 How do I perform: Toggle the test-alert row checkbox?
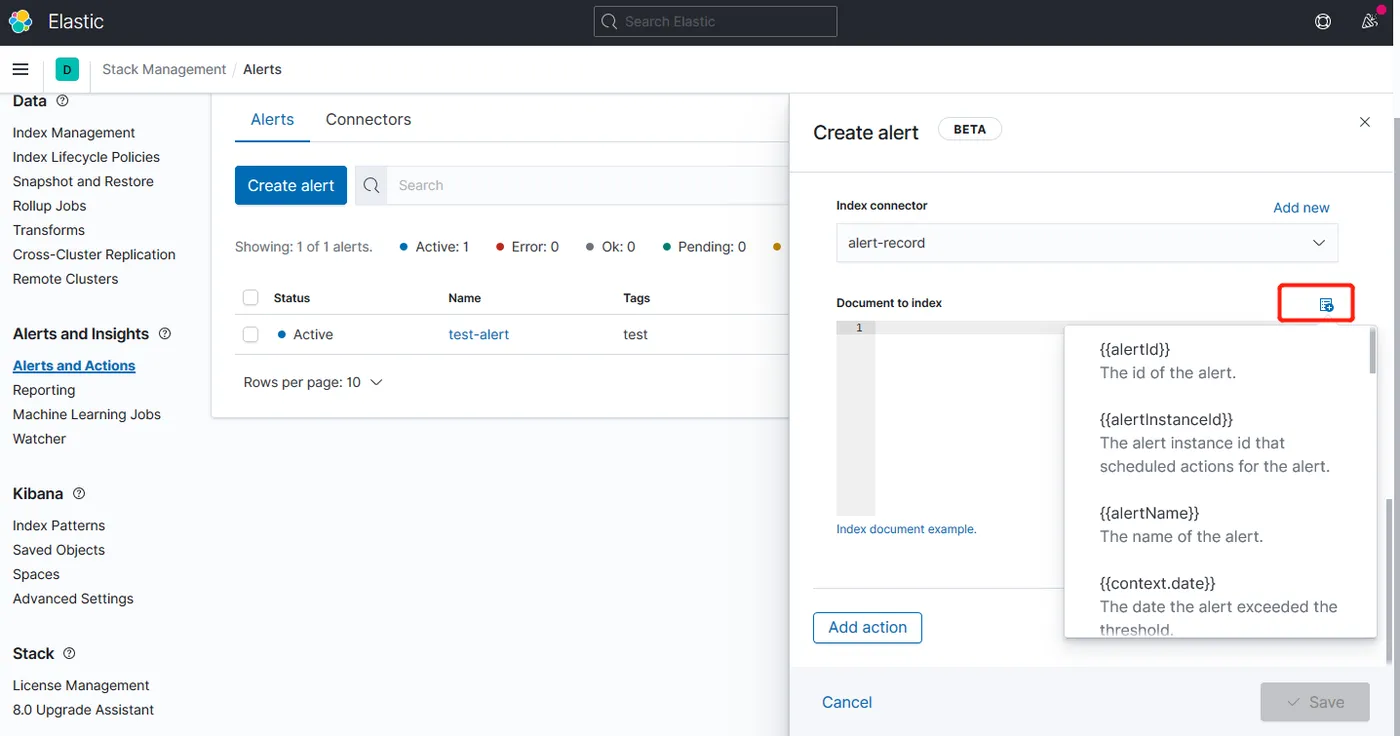coord(251,334)
